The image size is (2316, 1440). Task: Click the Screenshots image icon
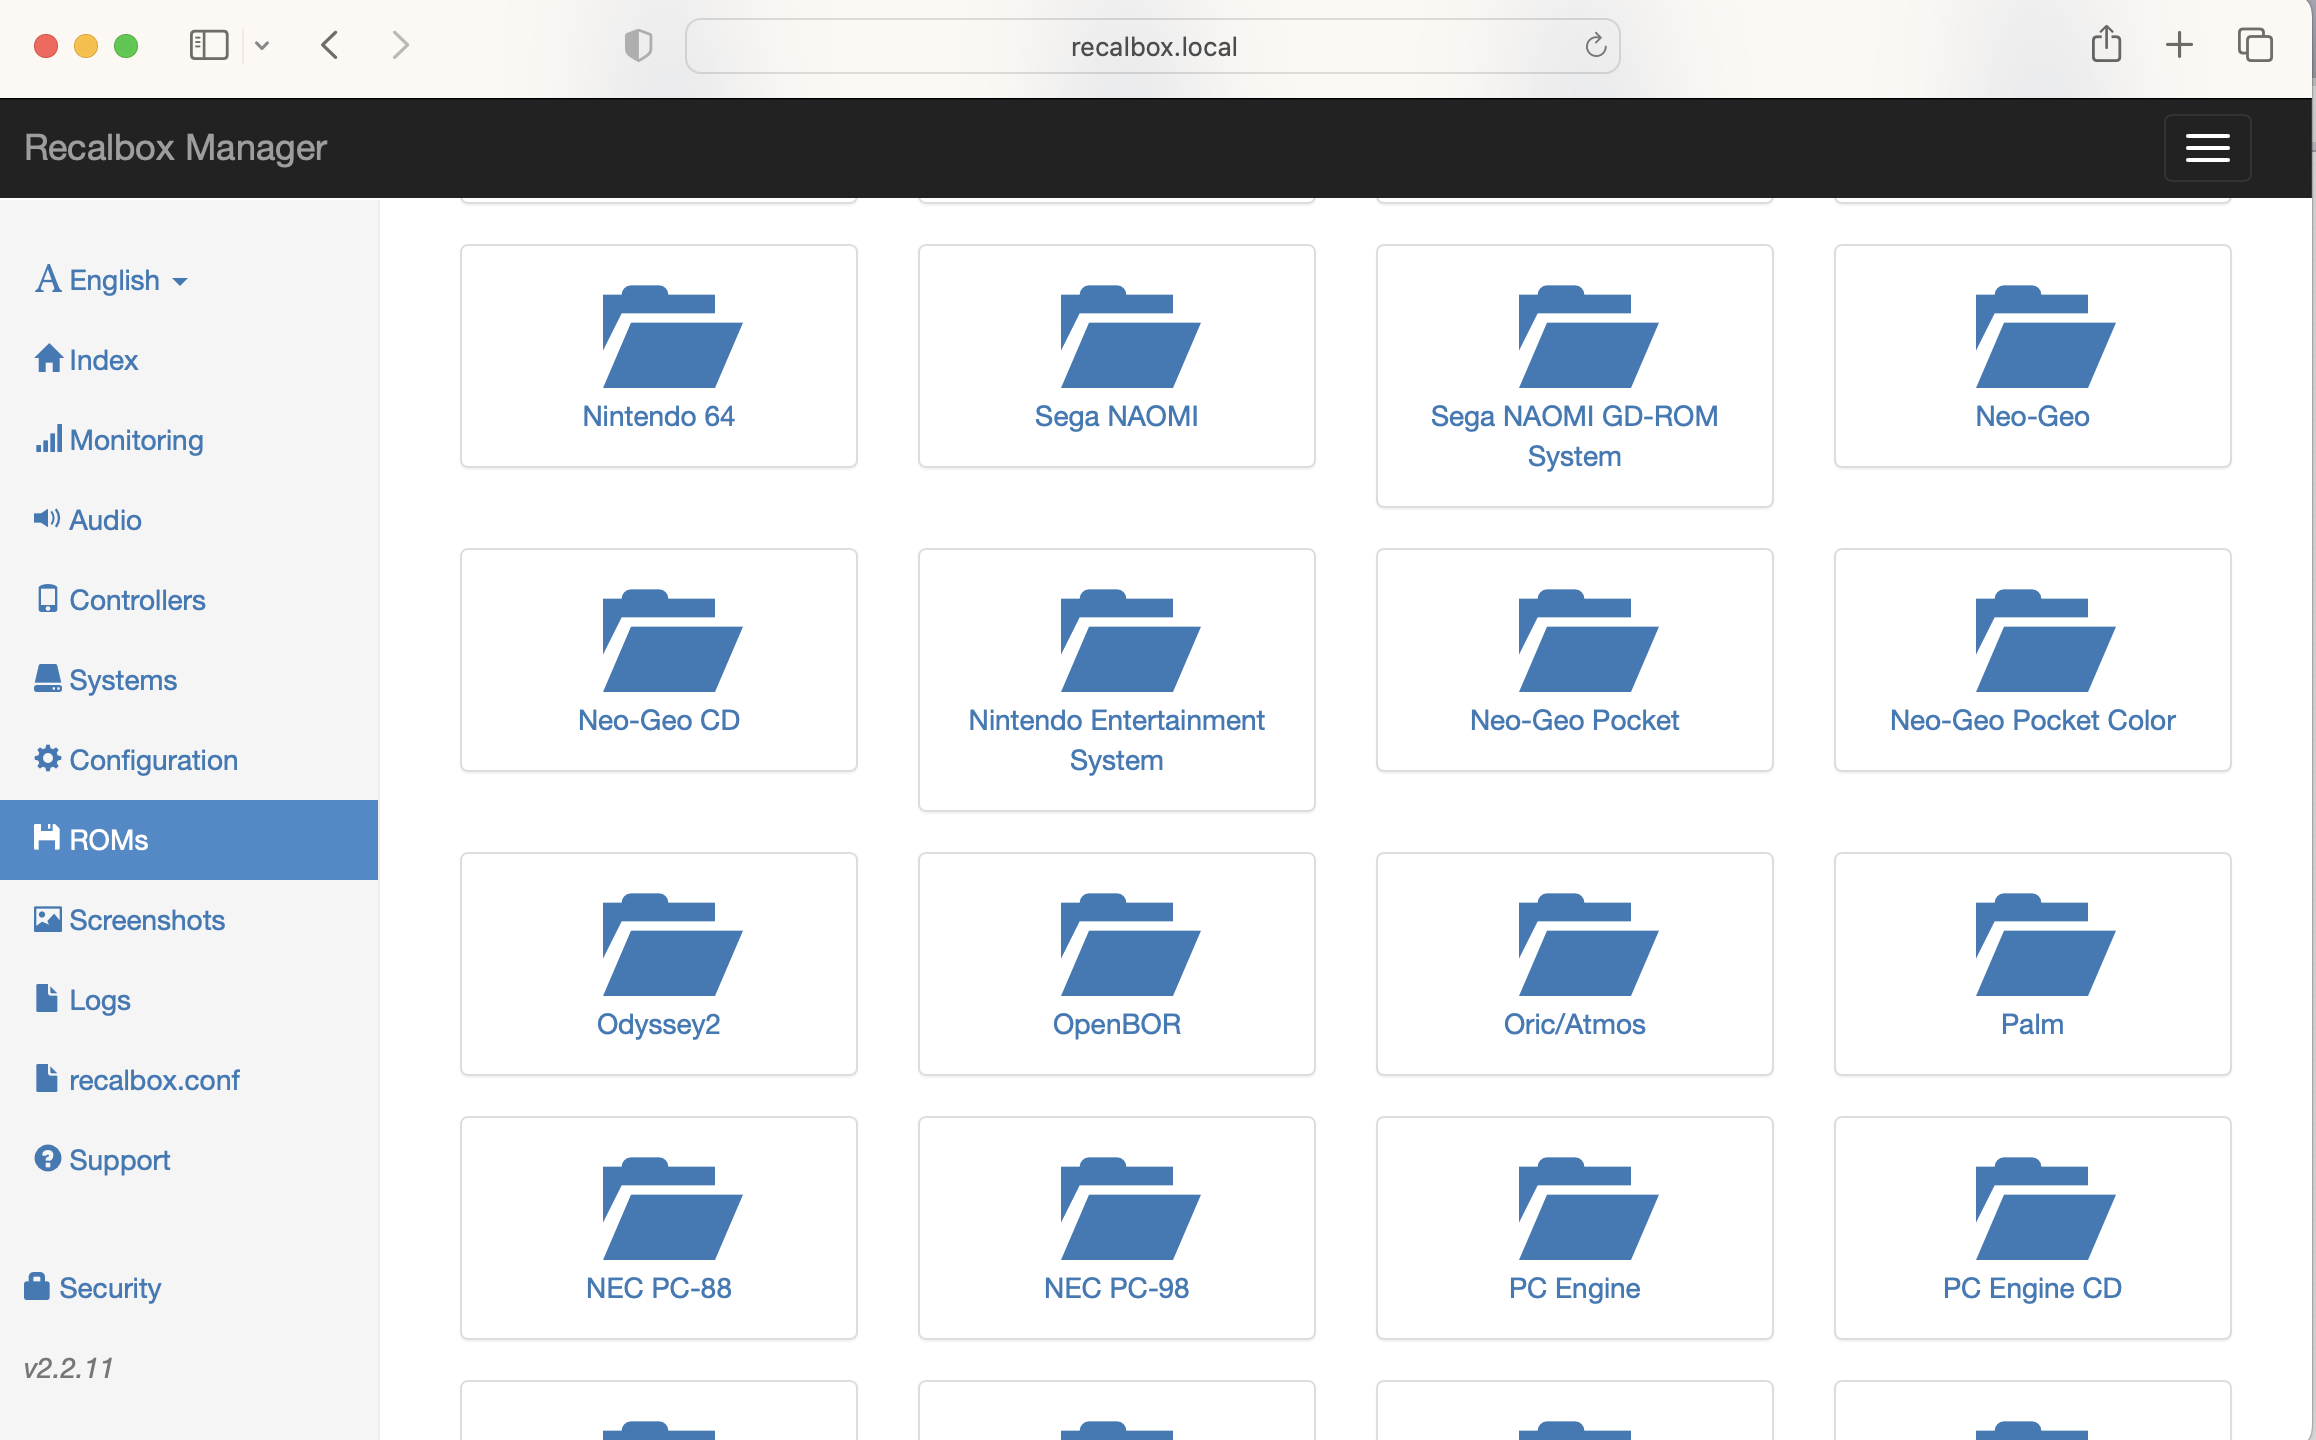point(47,918)
